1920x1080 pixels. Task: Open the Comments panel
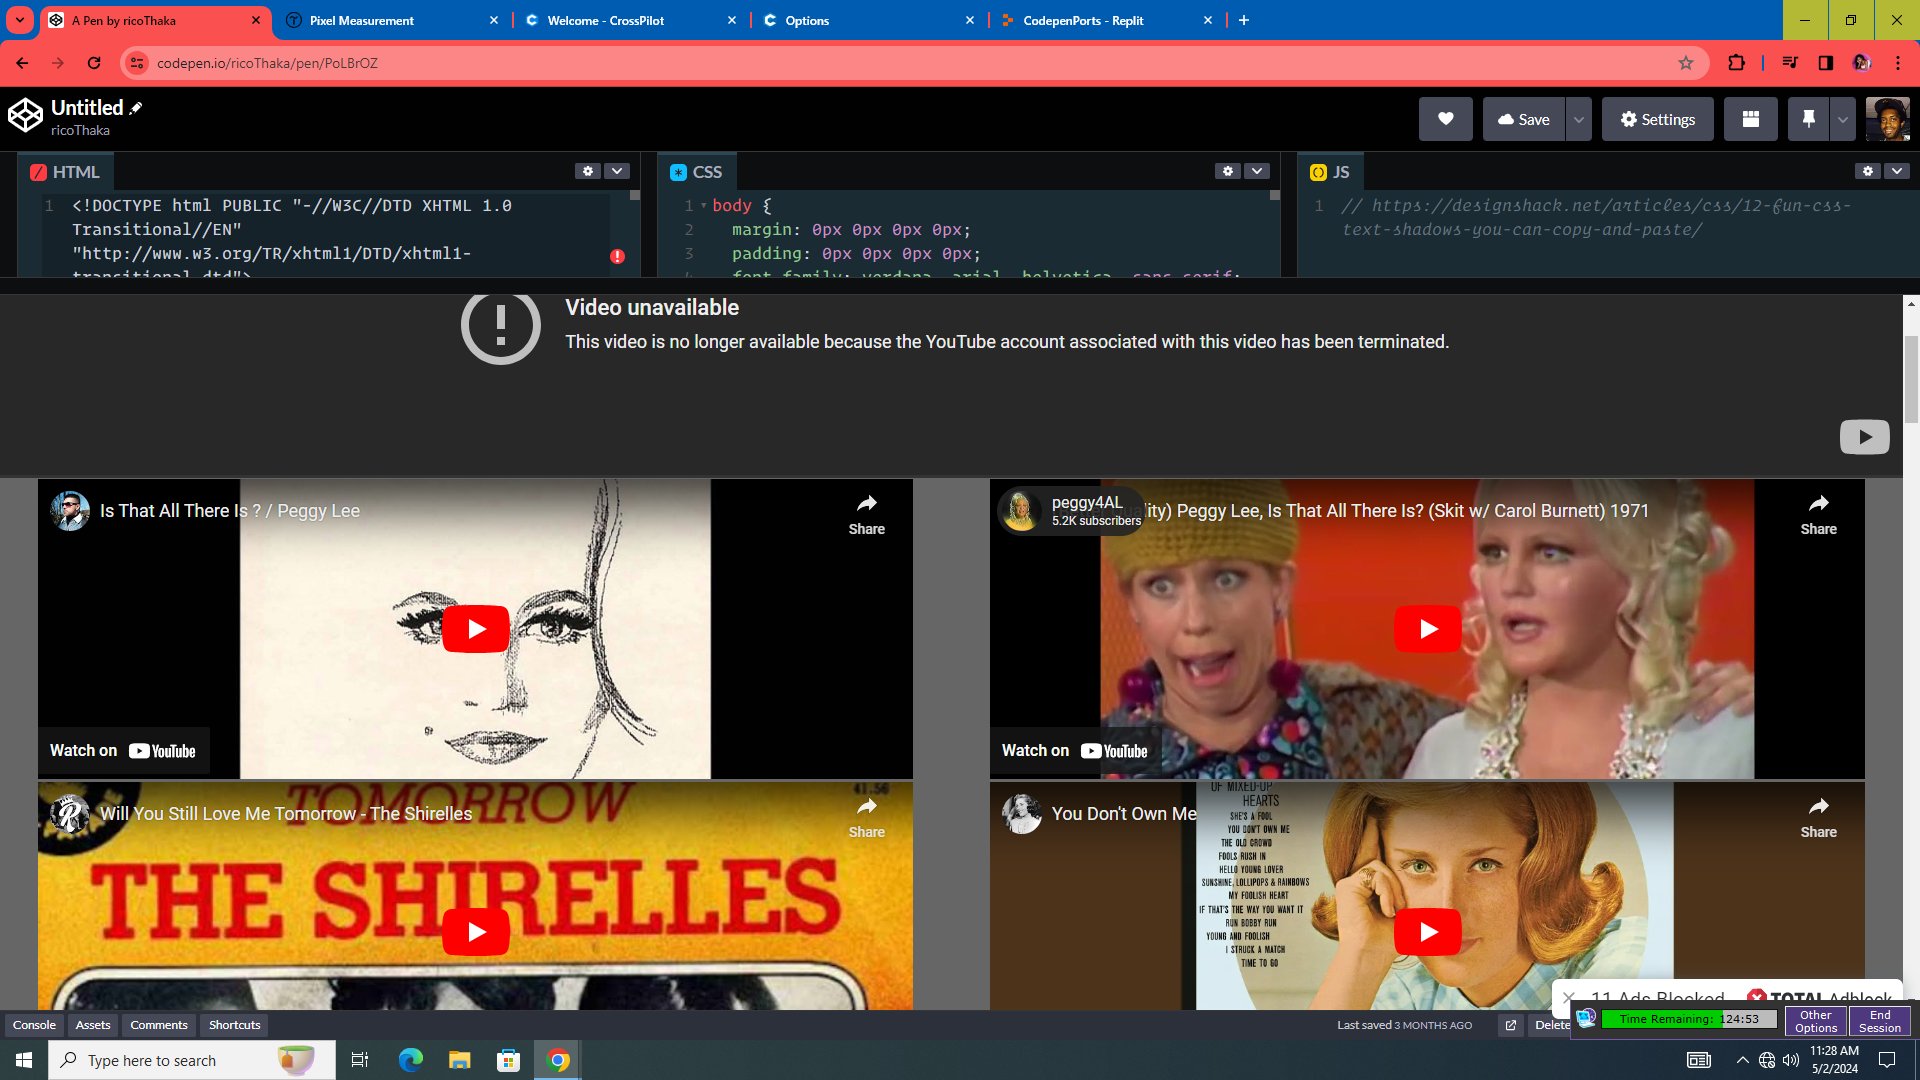(x=159, y=1025)
